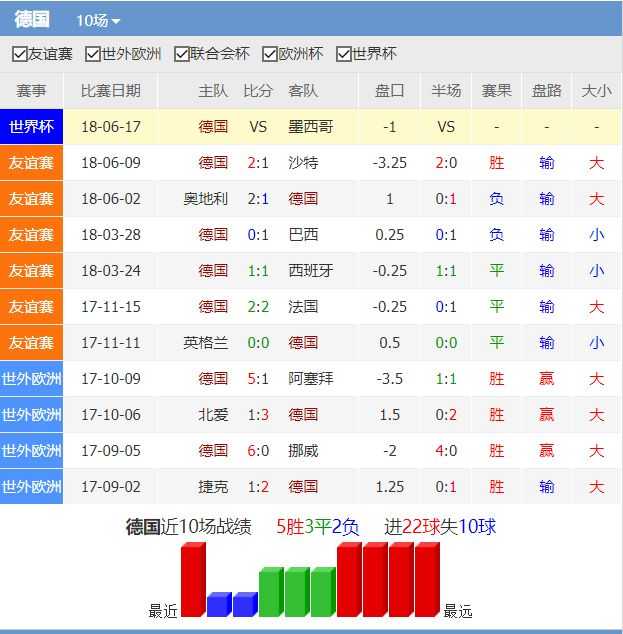The height and width of the screenshot is (634, 623).
Task: Click the 6:0 score against 挪威
Action: (x=258, y=451)
